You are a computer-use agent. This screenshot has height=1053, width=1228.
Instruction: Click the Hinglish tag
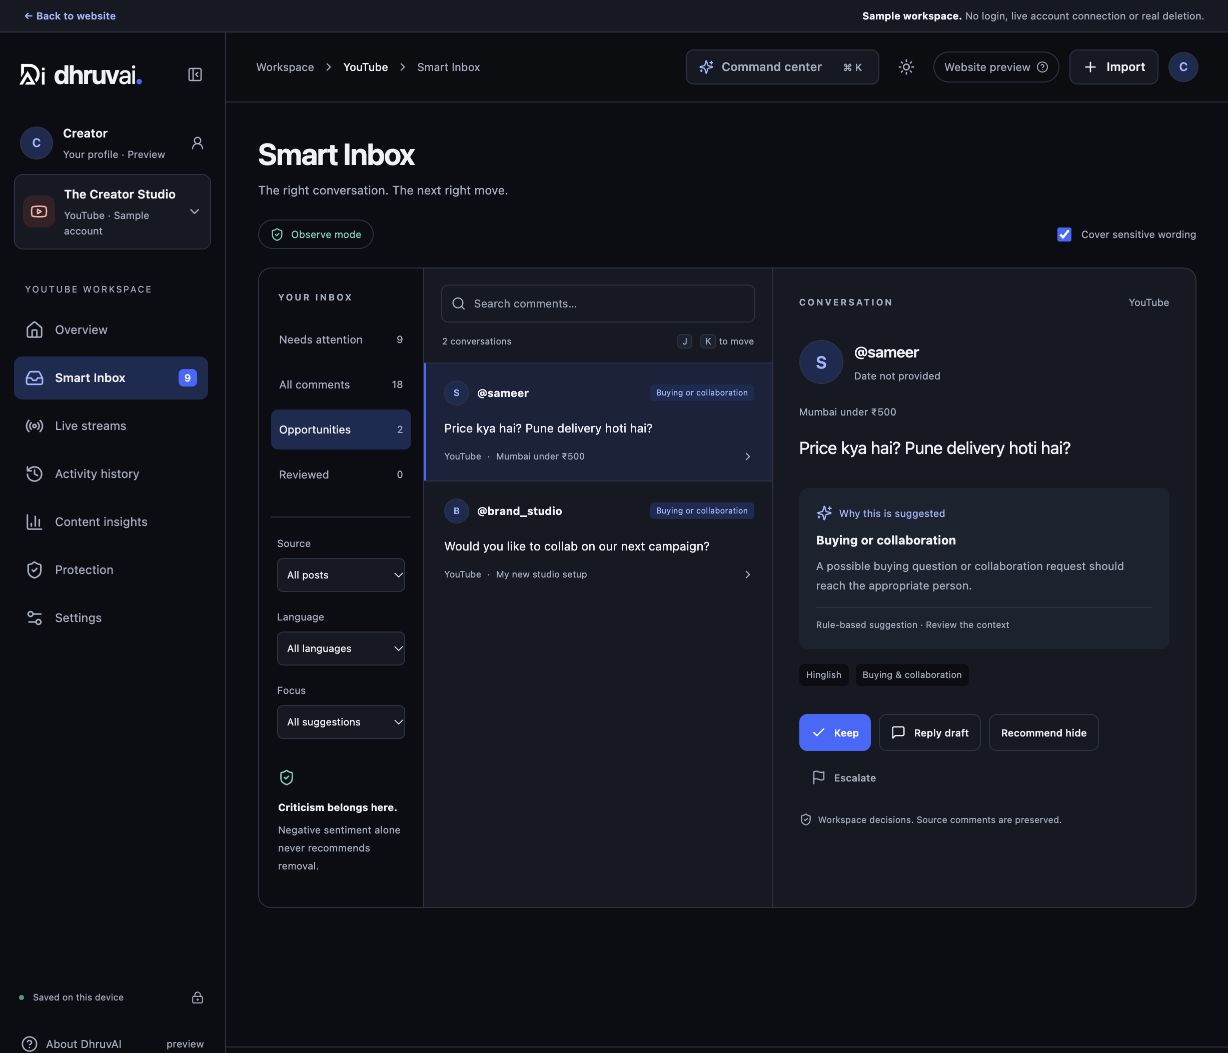[x=824, y=675]
